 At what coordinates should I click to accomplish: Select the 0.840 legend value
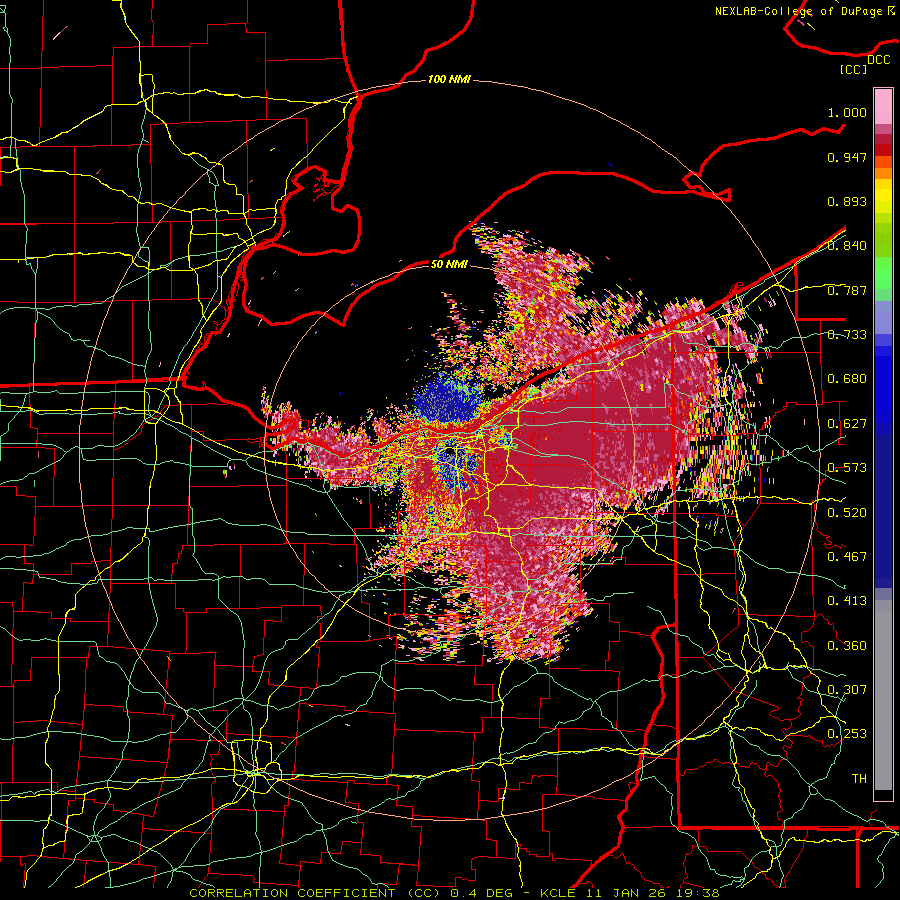click(x=847, y=246)
